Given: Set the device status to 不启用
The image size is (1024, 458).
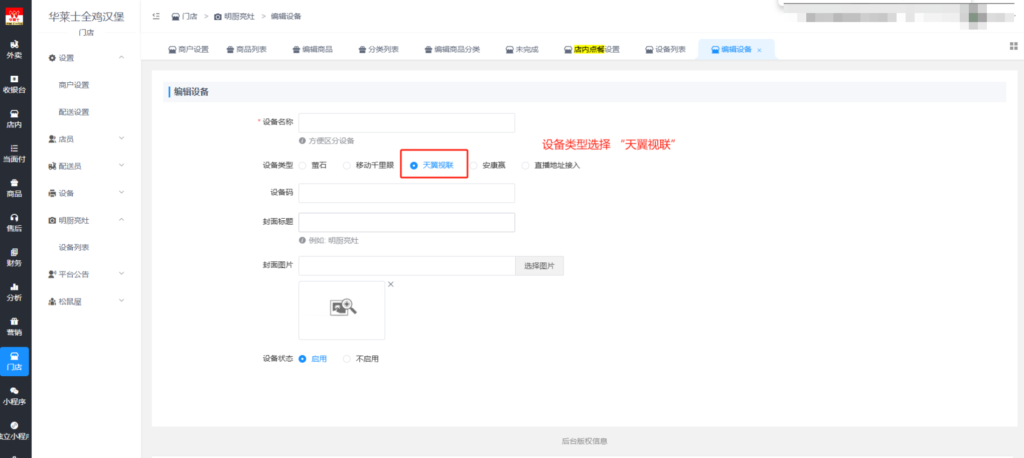Looking at the screenshot, I should 361,359.
